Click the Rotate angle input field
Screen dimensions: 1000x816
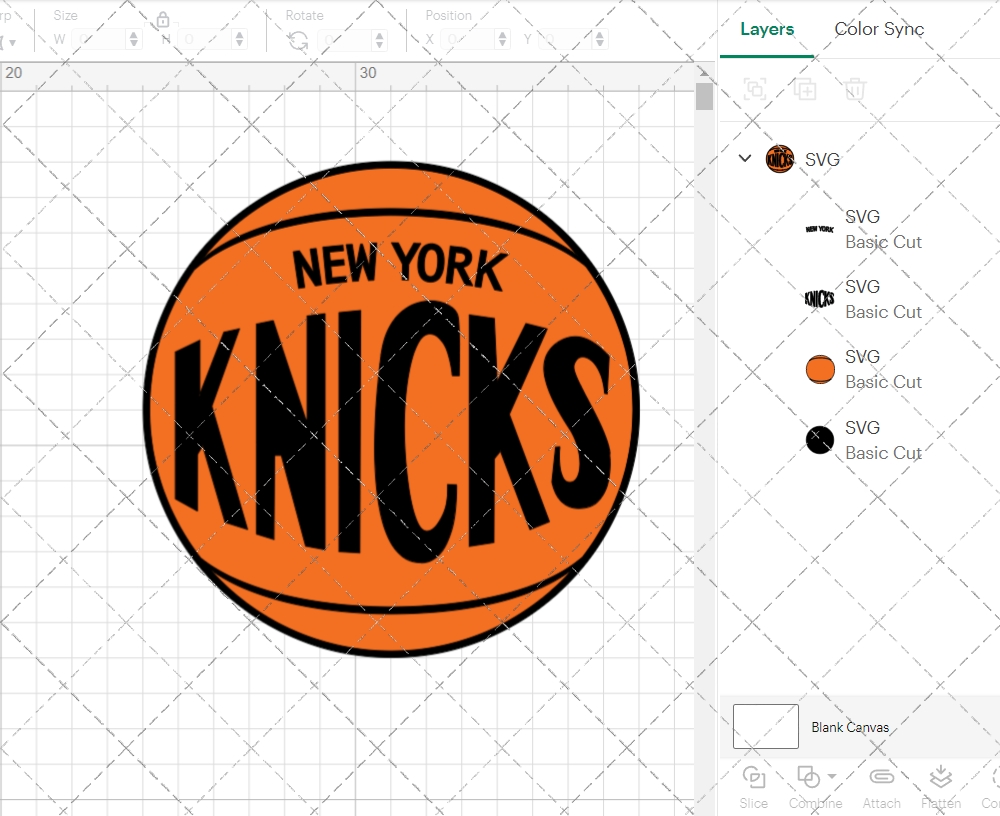coord(345,40)
